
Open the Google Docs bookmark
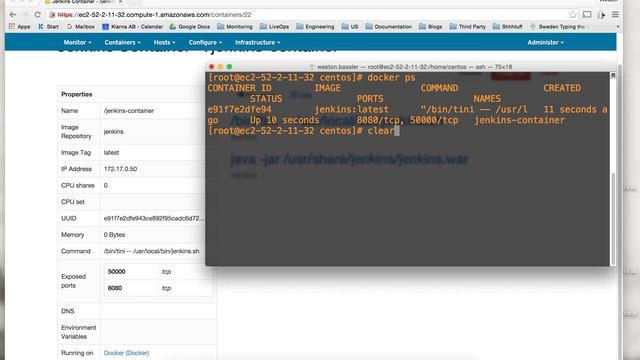(190, 27)
